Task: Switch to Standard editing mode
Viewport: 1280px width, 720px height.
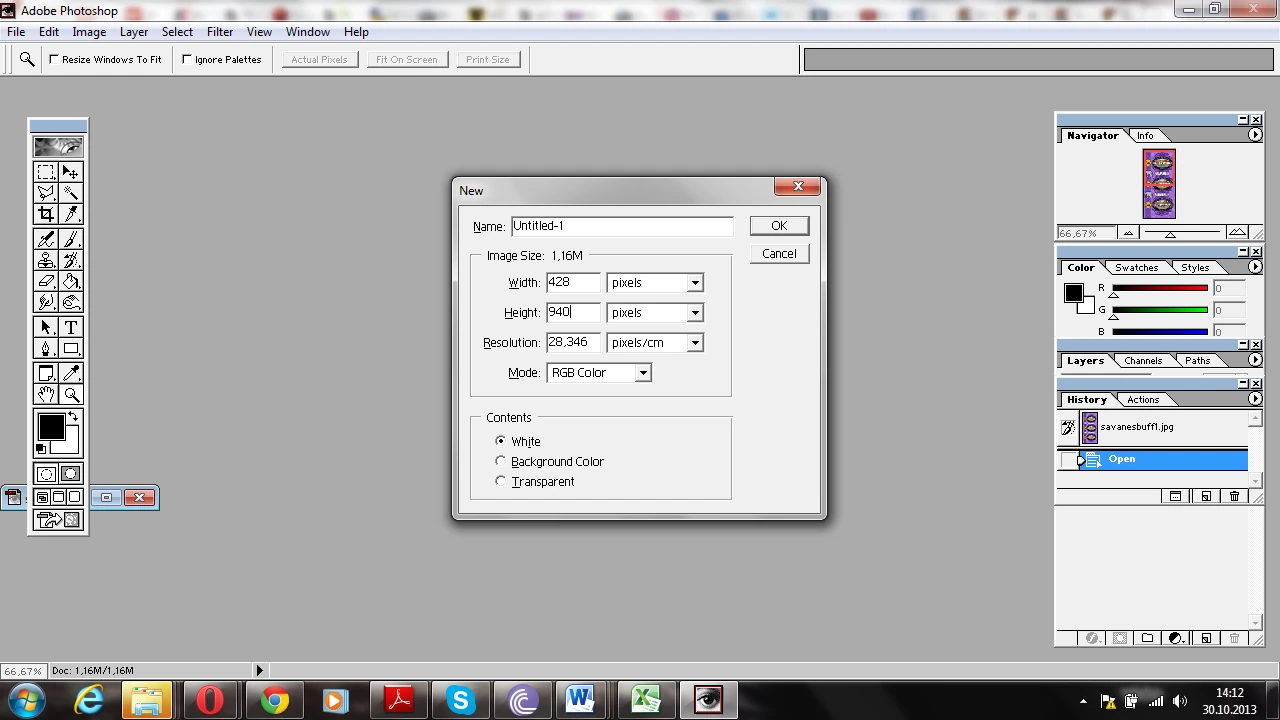Action: (46, 474)
